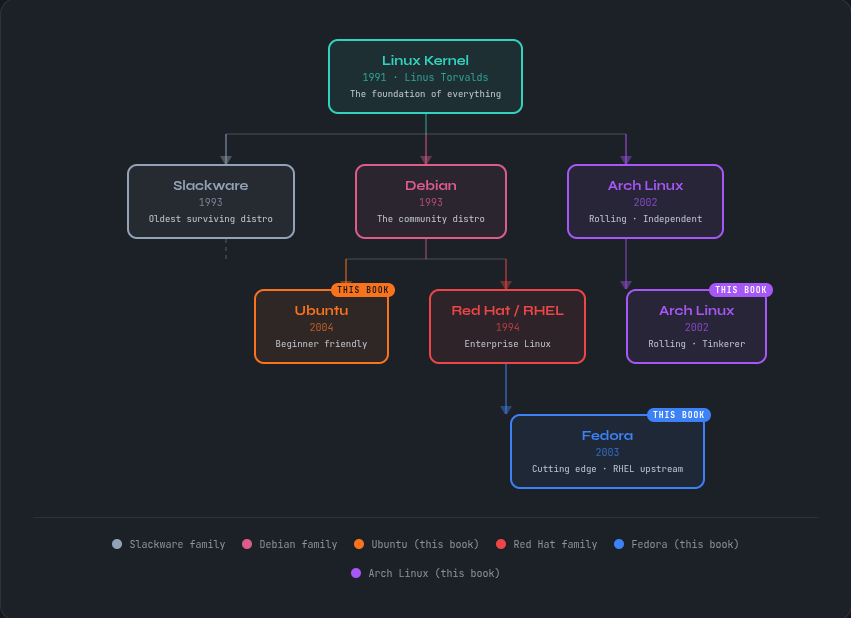Select the Debian community distro node
851x618 pixels.
430,201
